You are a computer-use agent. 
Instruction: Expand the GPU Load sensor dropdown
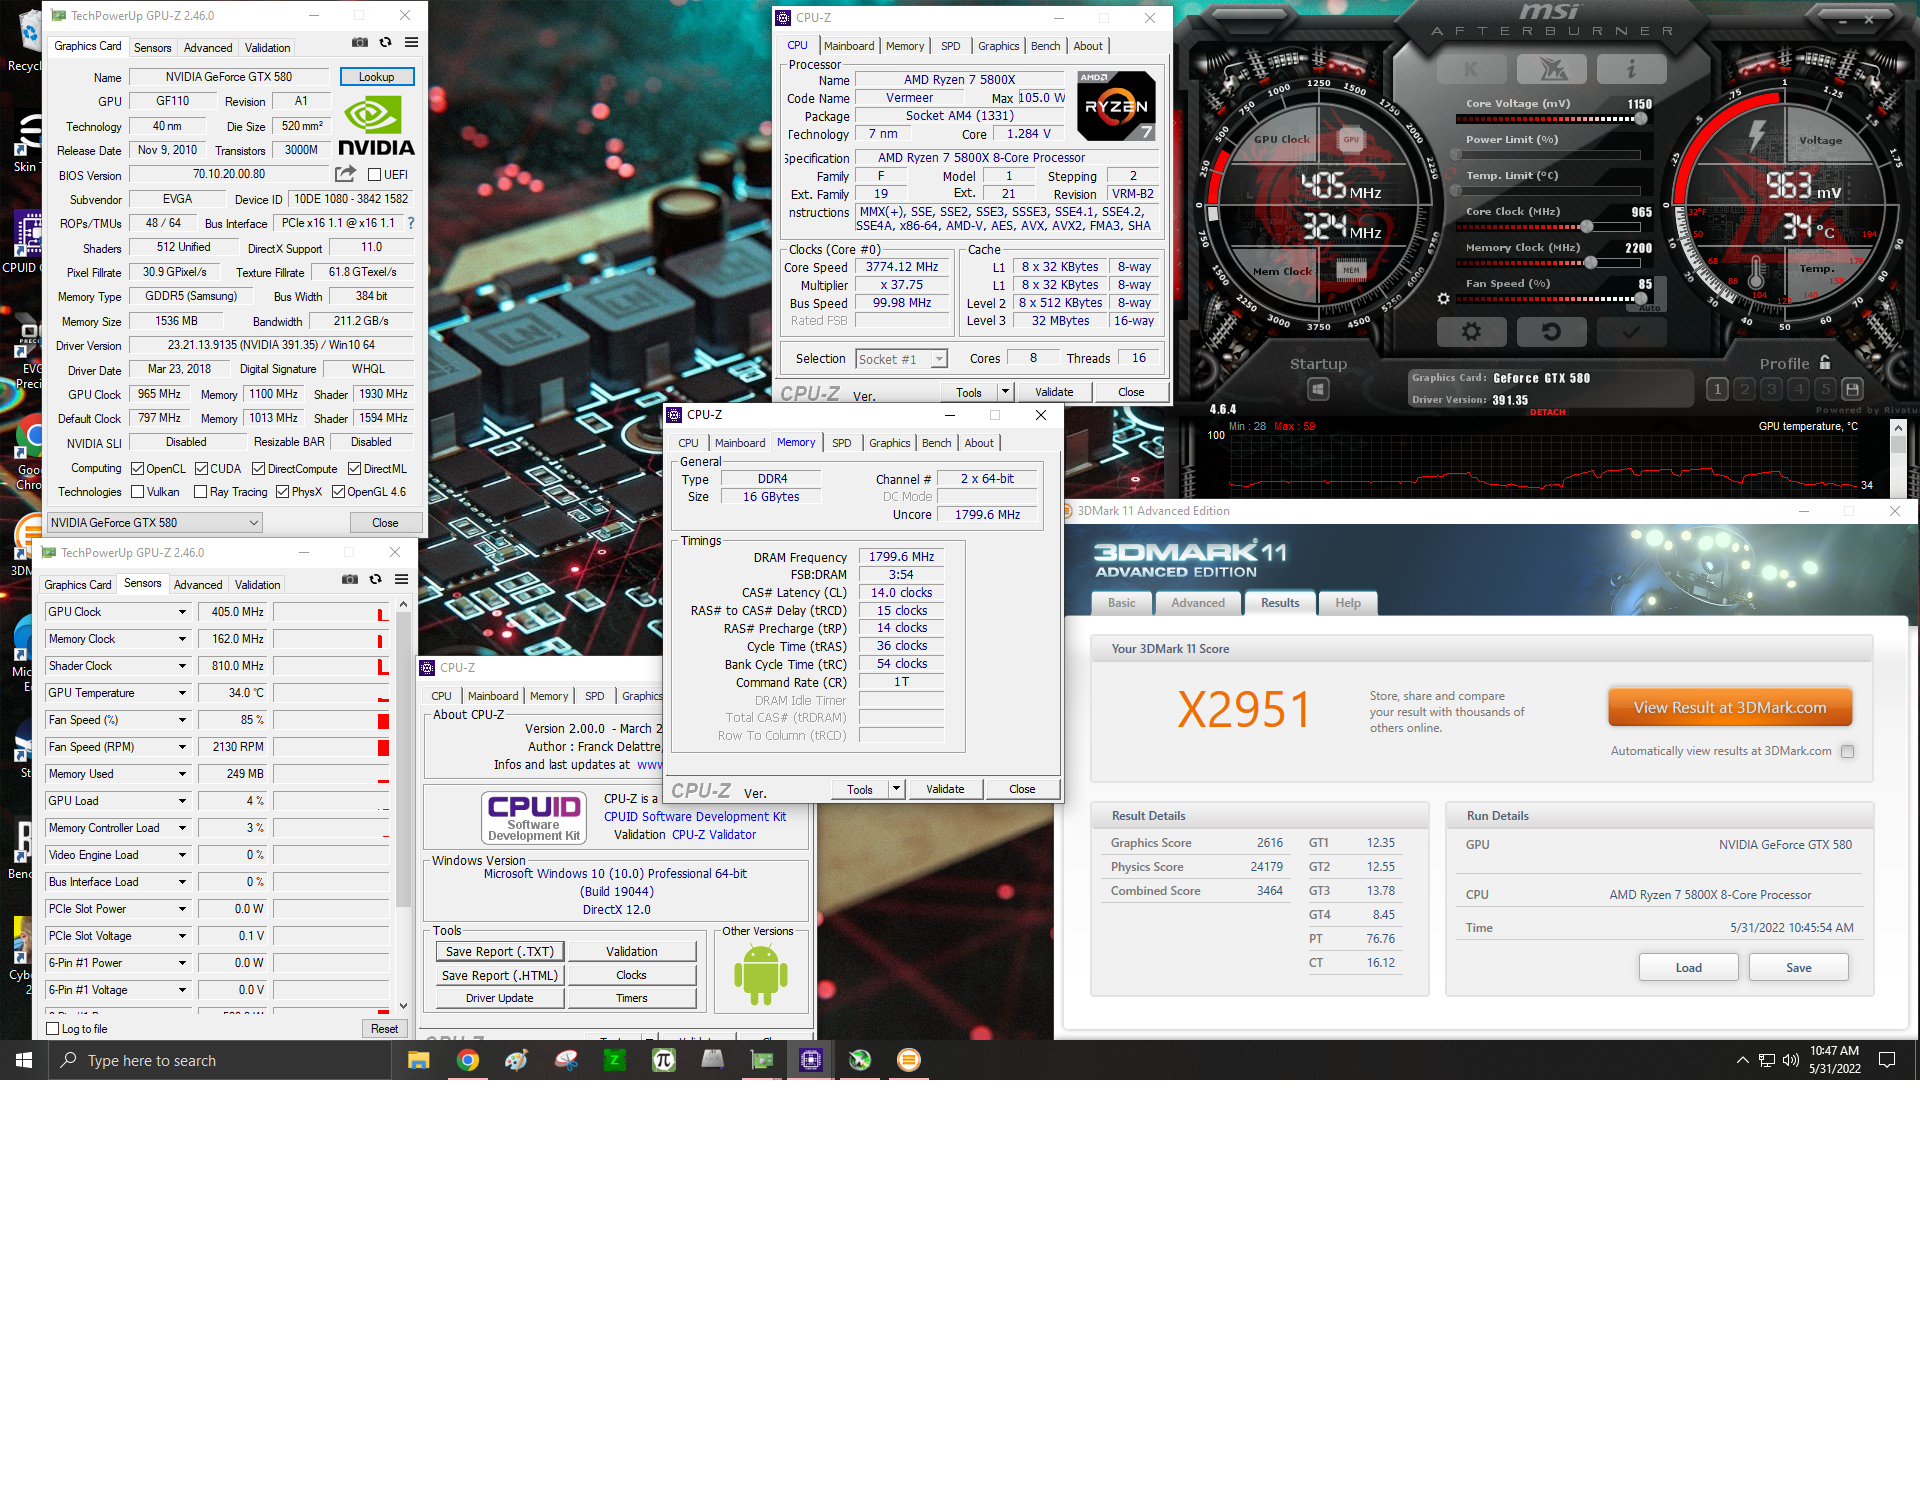pos(182,801)
